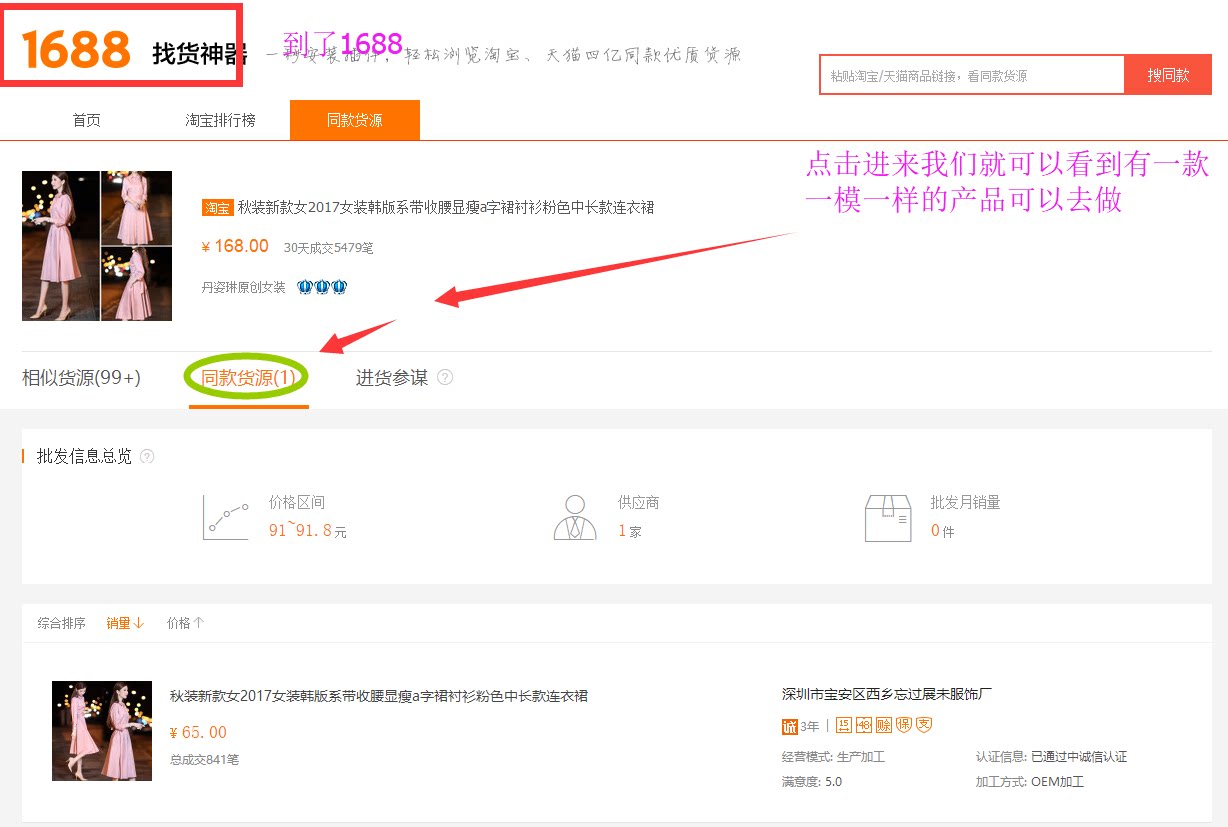Sort results by 价格 ascending
The image size is (1228, 827).
point(186,623)
